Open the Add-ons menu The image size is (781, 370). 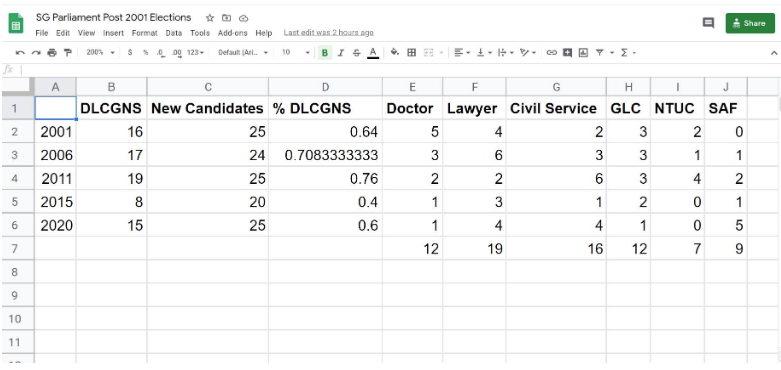coord(233,33)
